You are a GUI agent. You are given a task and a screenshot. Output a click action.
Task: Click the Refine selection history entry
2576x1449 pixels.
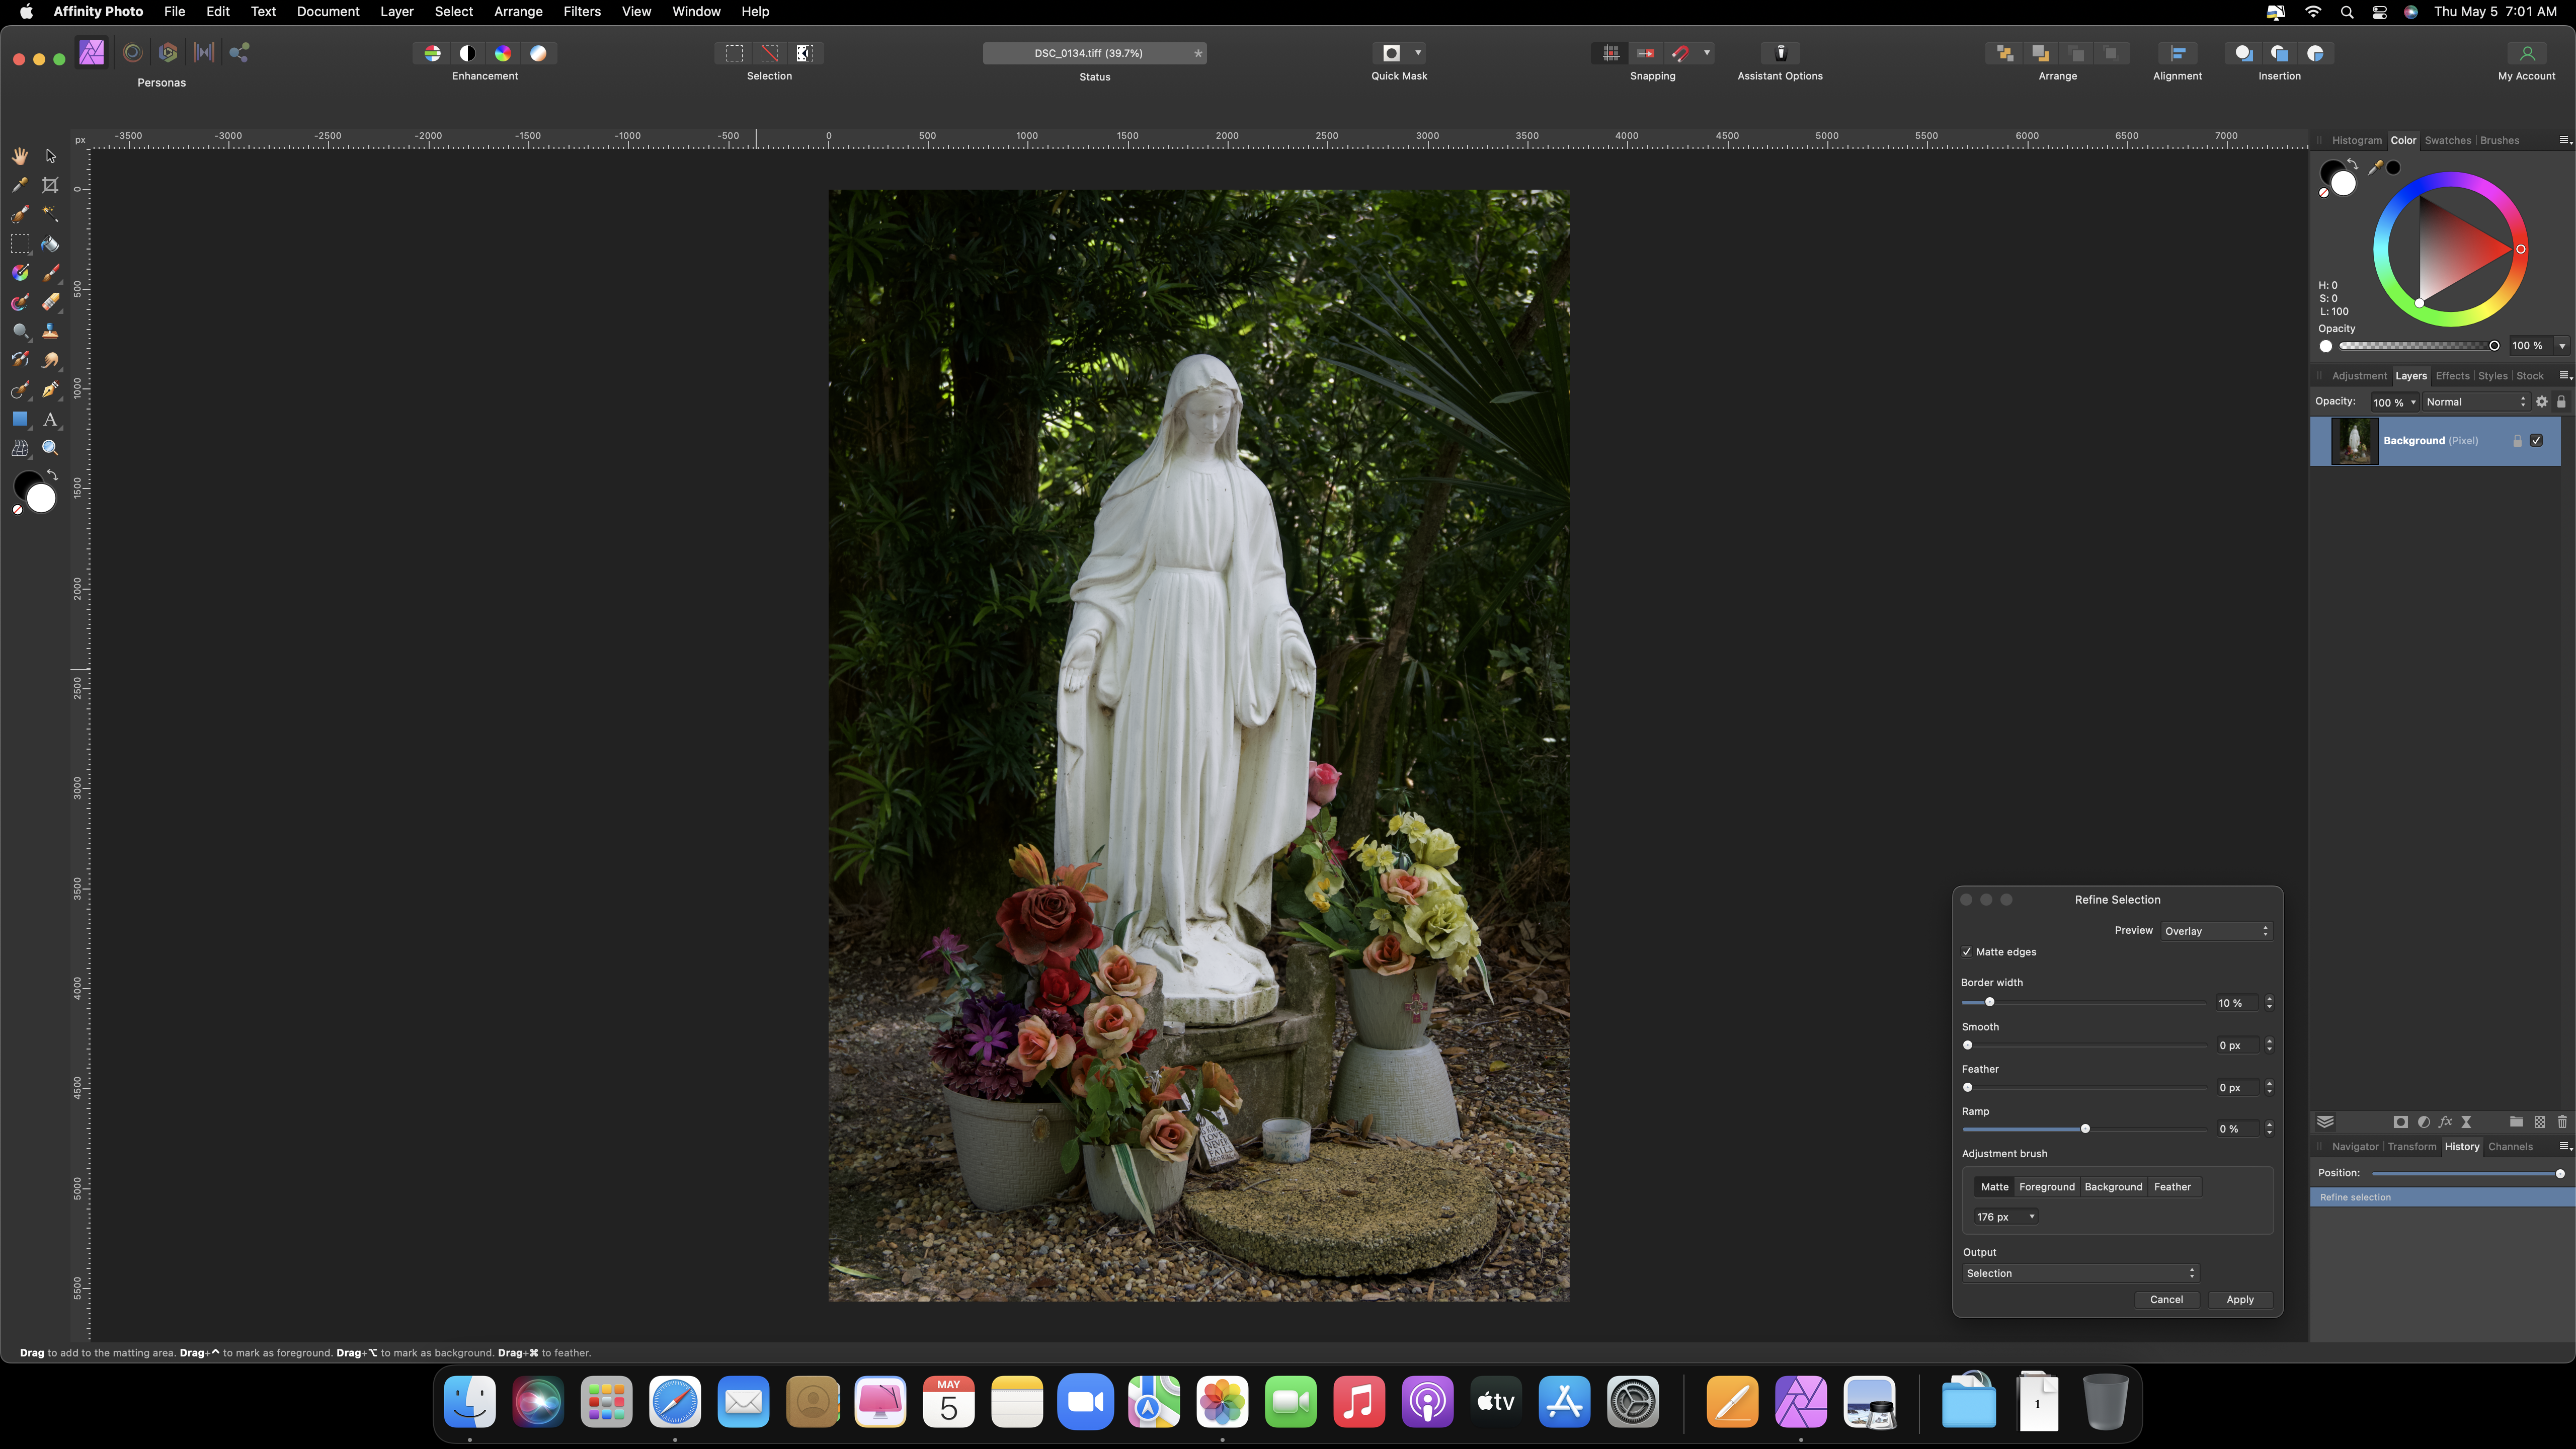2442,1197
